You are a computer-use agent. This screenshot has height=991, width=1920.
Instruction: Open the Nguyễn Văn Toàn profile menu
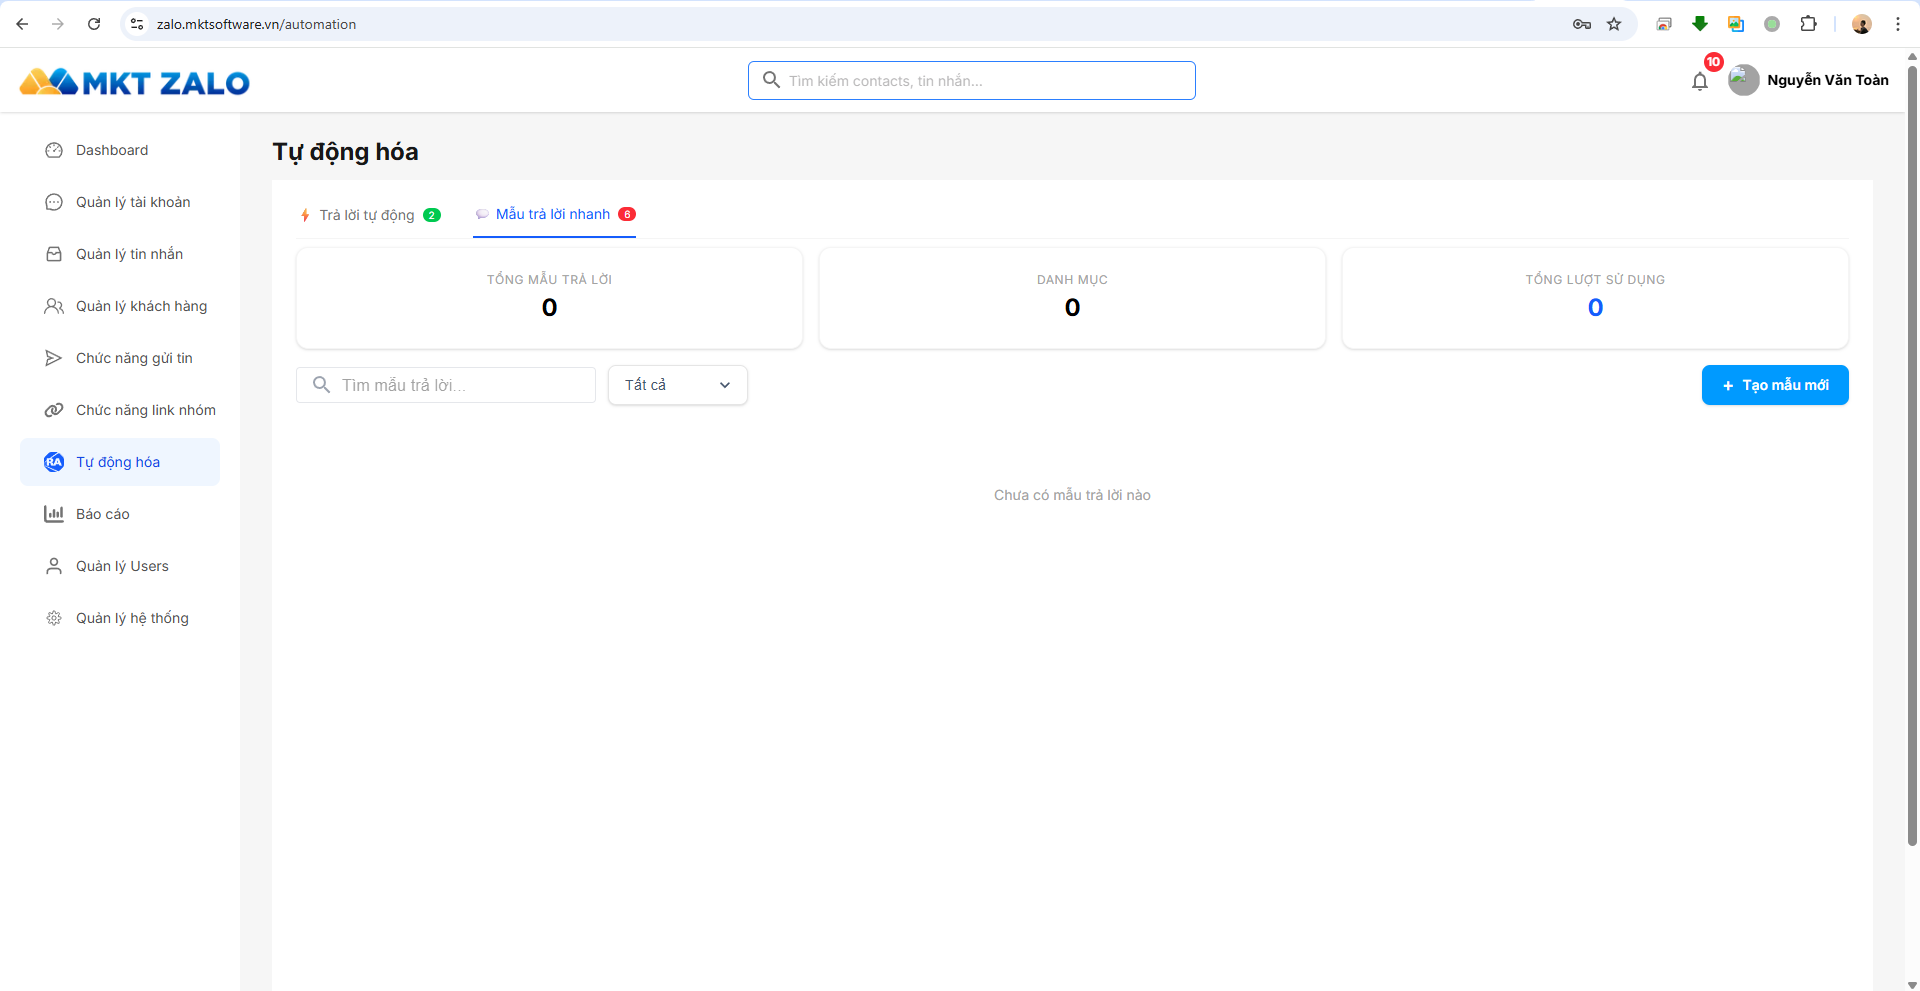[x=1809, y=80]
